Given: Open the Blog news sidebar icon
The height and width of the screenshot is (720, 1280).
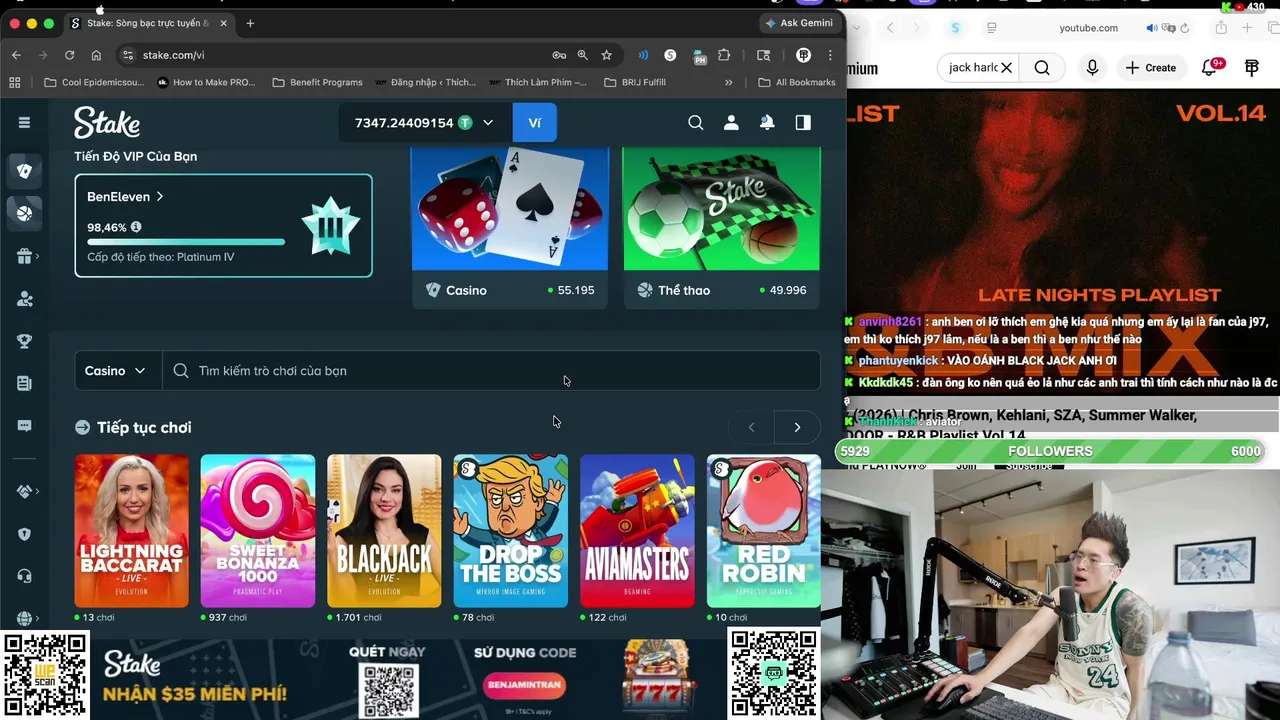Looking at the screenshot, I should point(25,383).
